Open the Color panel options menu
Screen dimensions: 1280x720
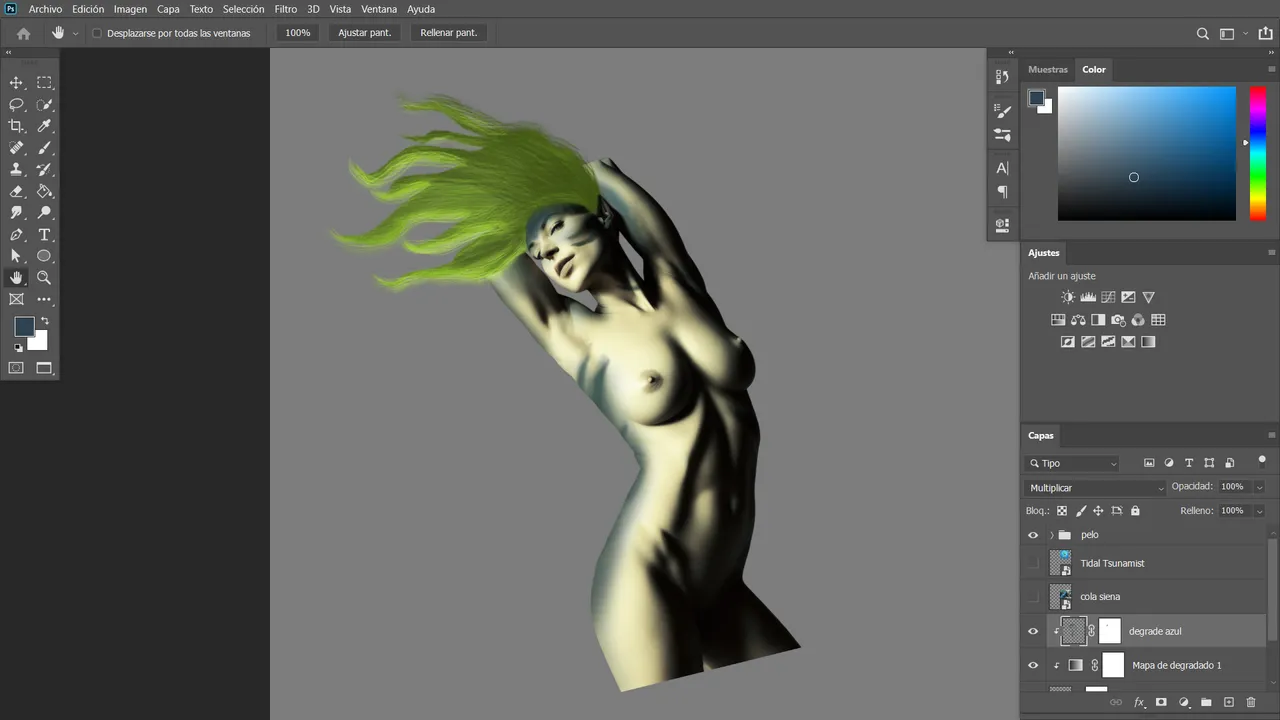coord(1272,70)
